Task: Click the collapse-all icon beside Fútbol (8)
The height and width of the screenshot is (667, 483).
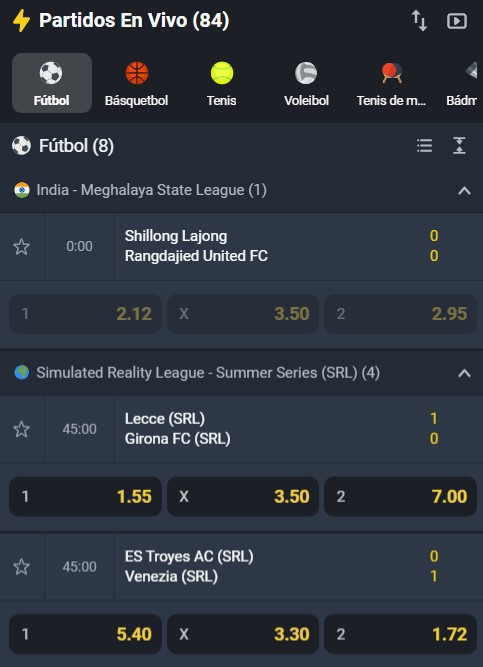Action: (x=460, y=146)
